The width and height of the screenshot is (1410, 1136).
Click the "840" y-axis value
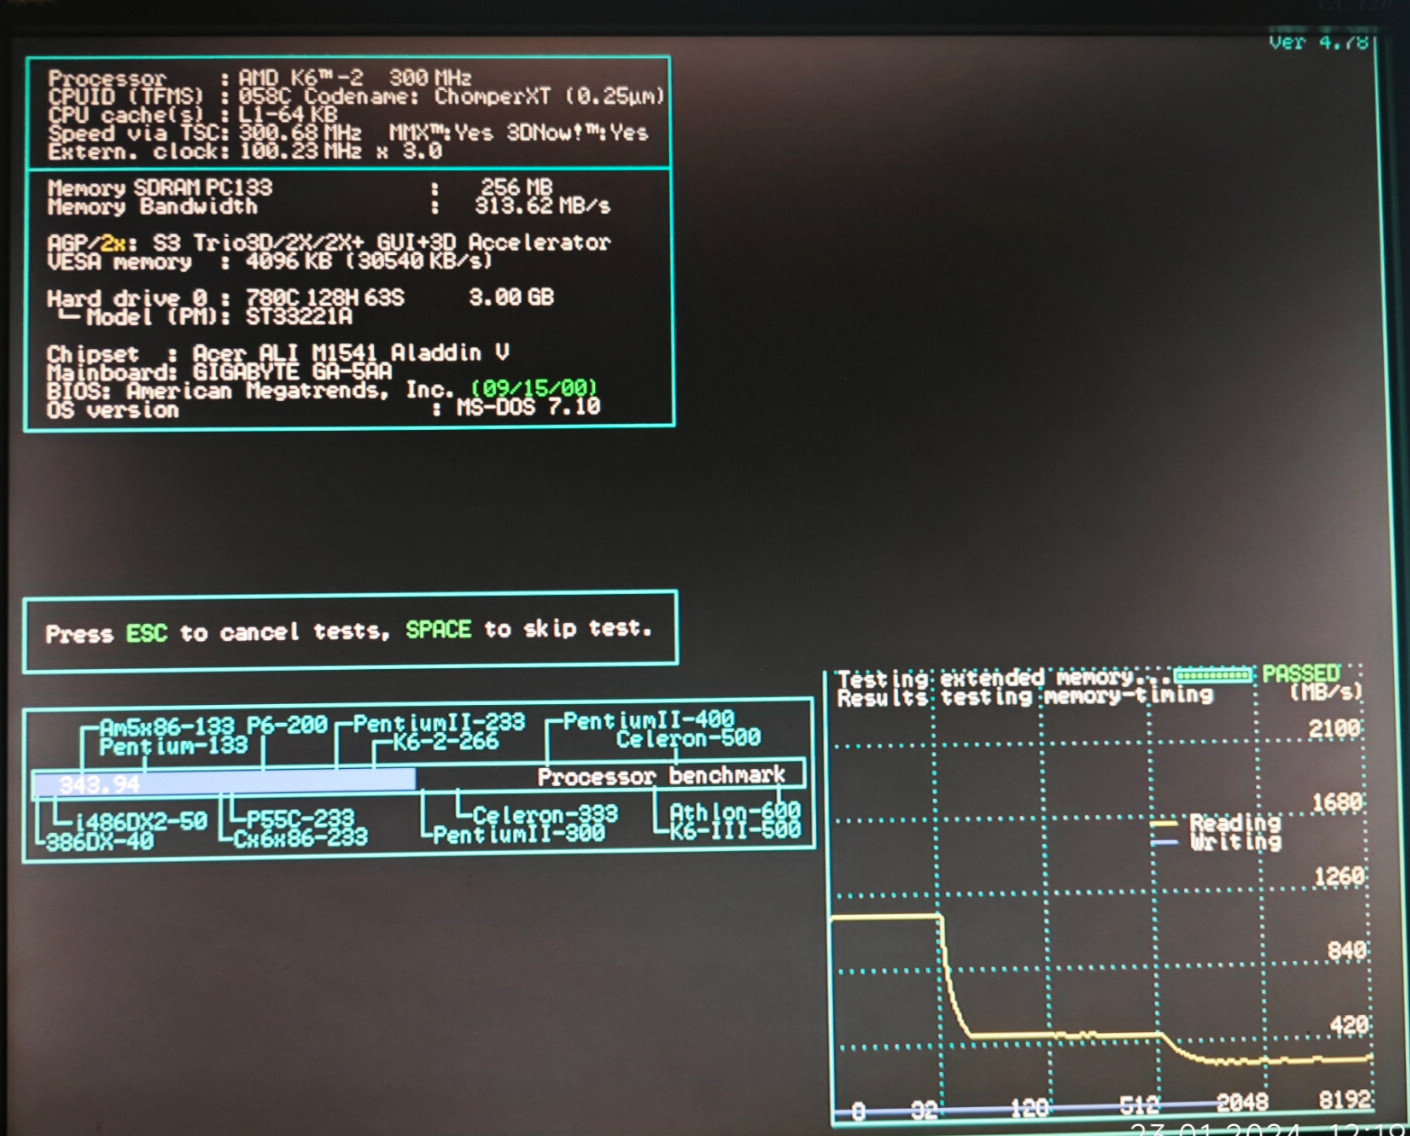pyautogui.click(x=1346, y=950)
